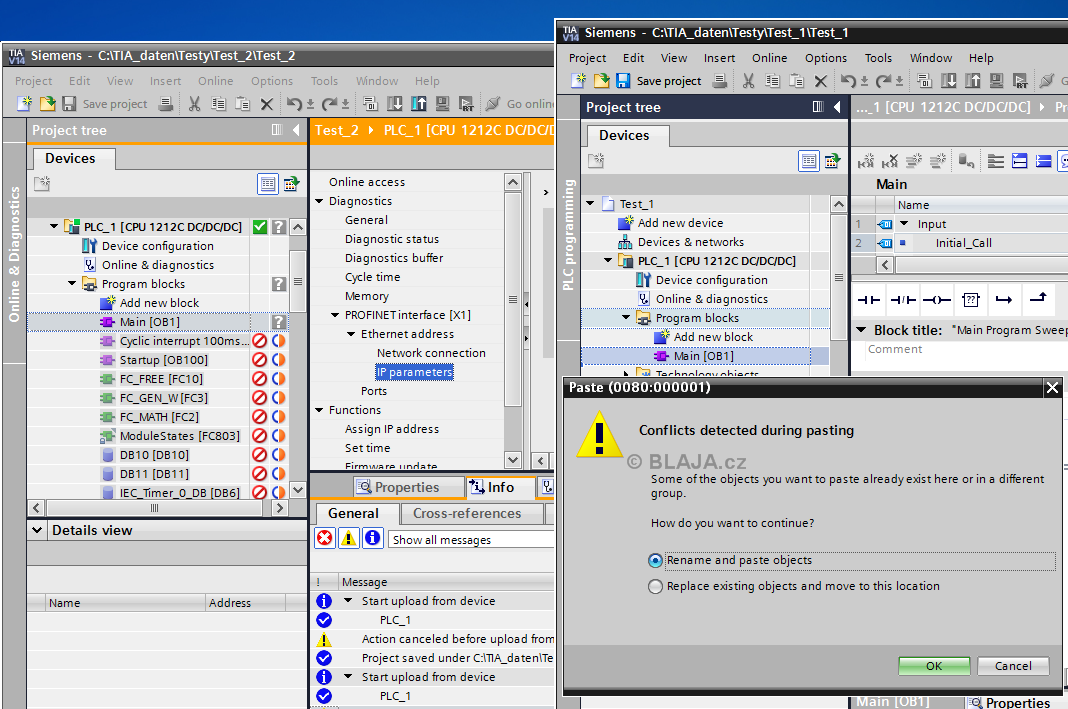Click Upload from device icon in Test_1 toolbar
1068x709 pixels.
(x=973, y=81)
